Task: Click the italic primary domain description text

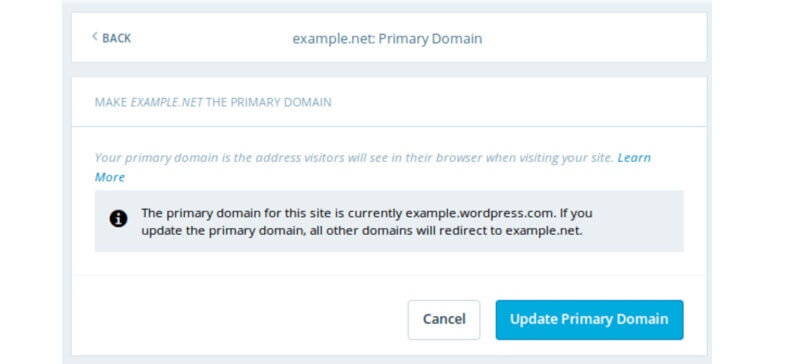Action: [354, 158]
